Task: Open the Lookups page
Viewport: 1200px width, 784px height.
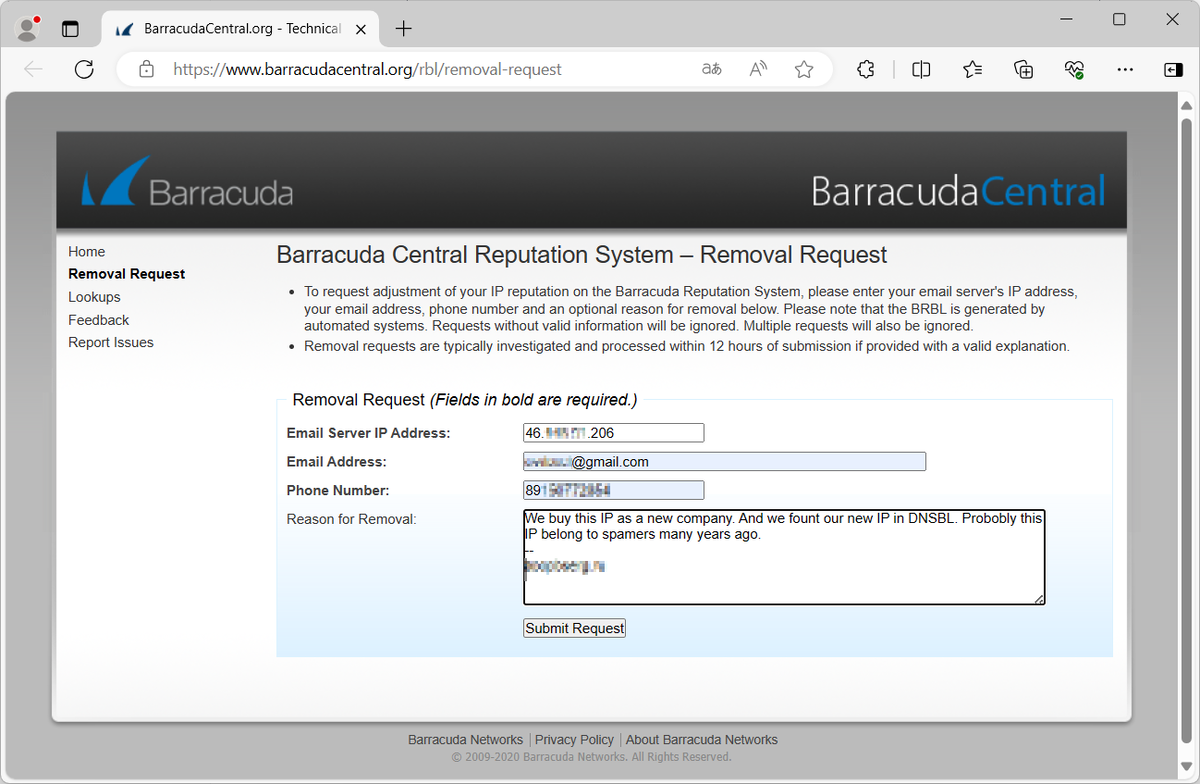Action: tap(94, 297)
